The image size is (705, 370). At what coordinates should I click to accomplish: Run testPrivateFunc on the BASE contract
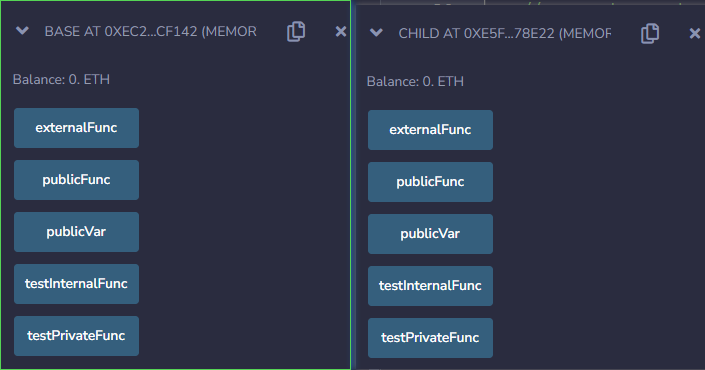76,336
